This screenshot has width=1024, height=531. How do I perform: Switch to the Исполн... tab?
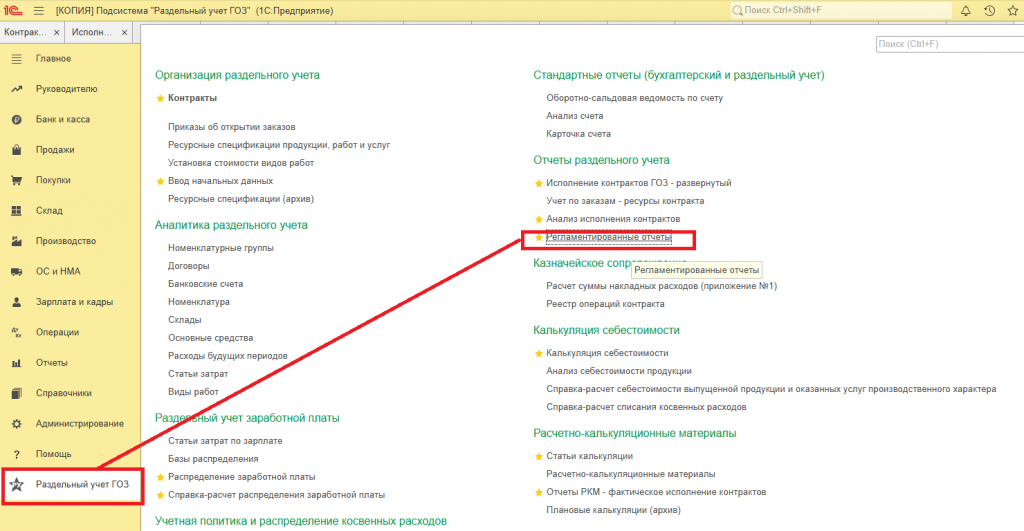click(91, 32)
